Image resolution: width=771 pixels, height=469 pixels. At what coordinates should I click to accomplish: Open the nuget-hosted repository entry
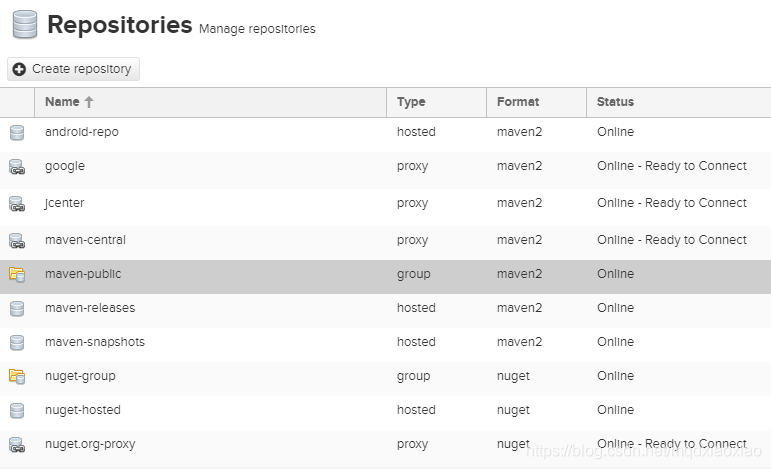coord(83,410)
